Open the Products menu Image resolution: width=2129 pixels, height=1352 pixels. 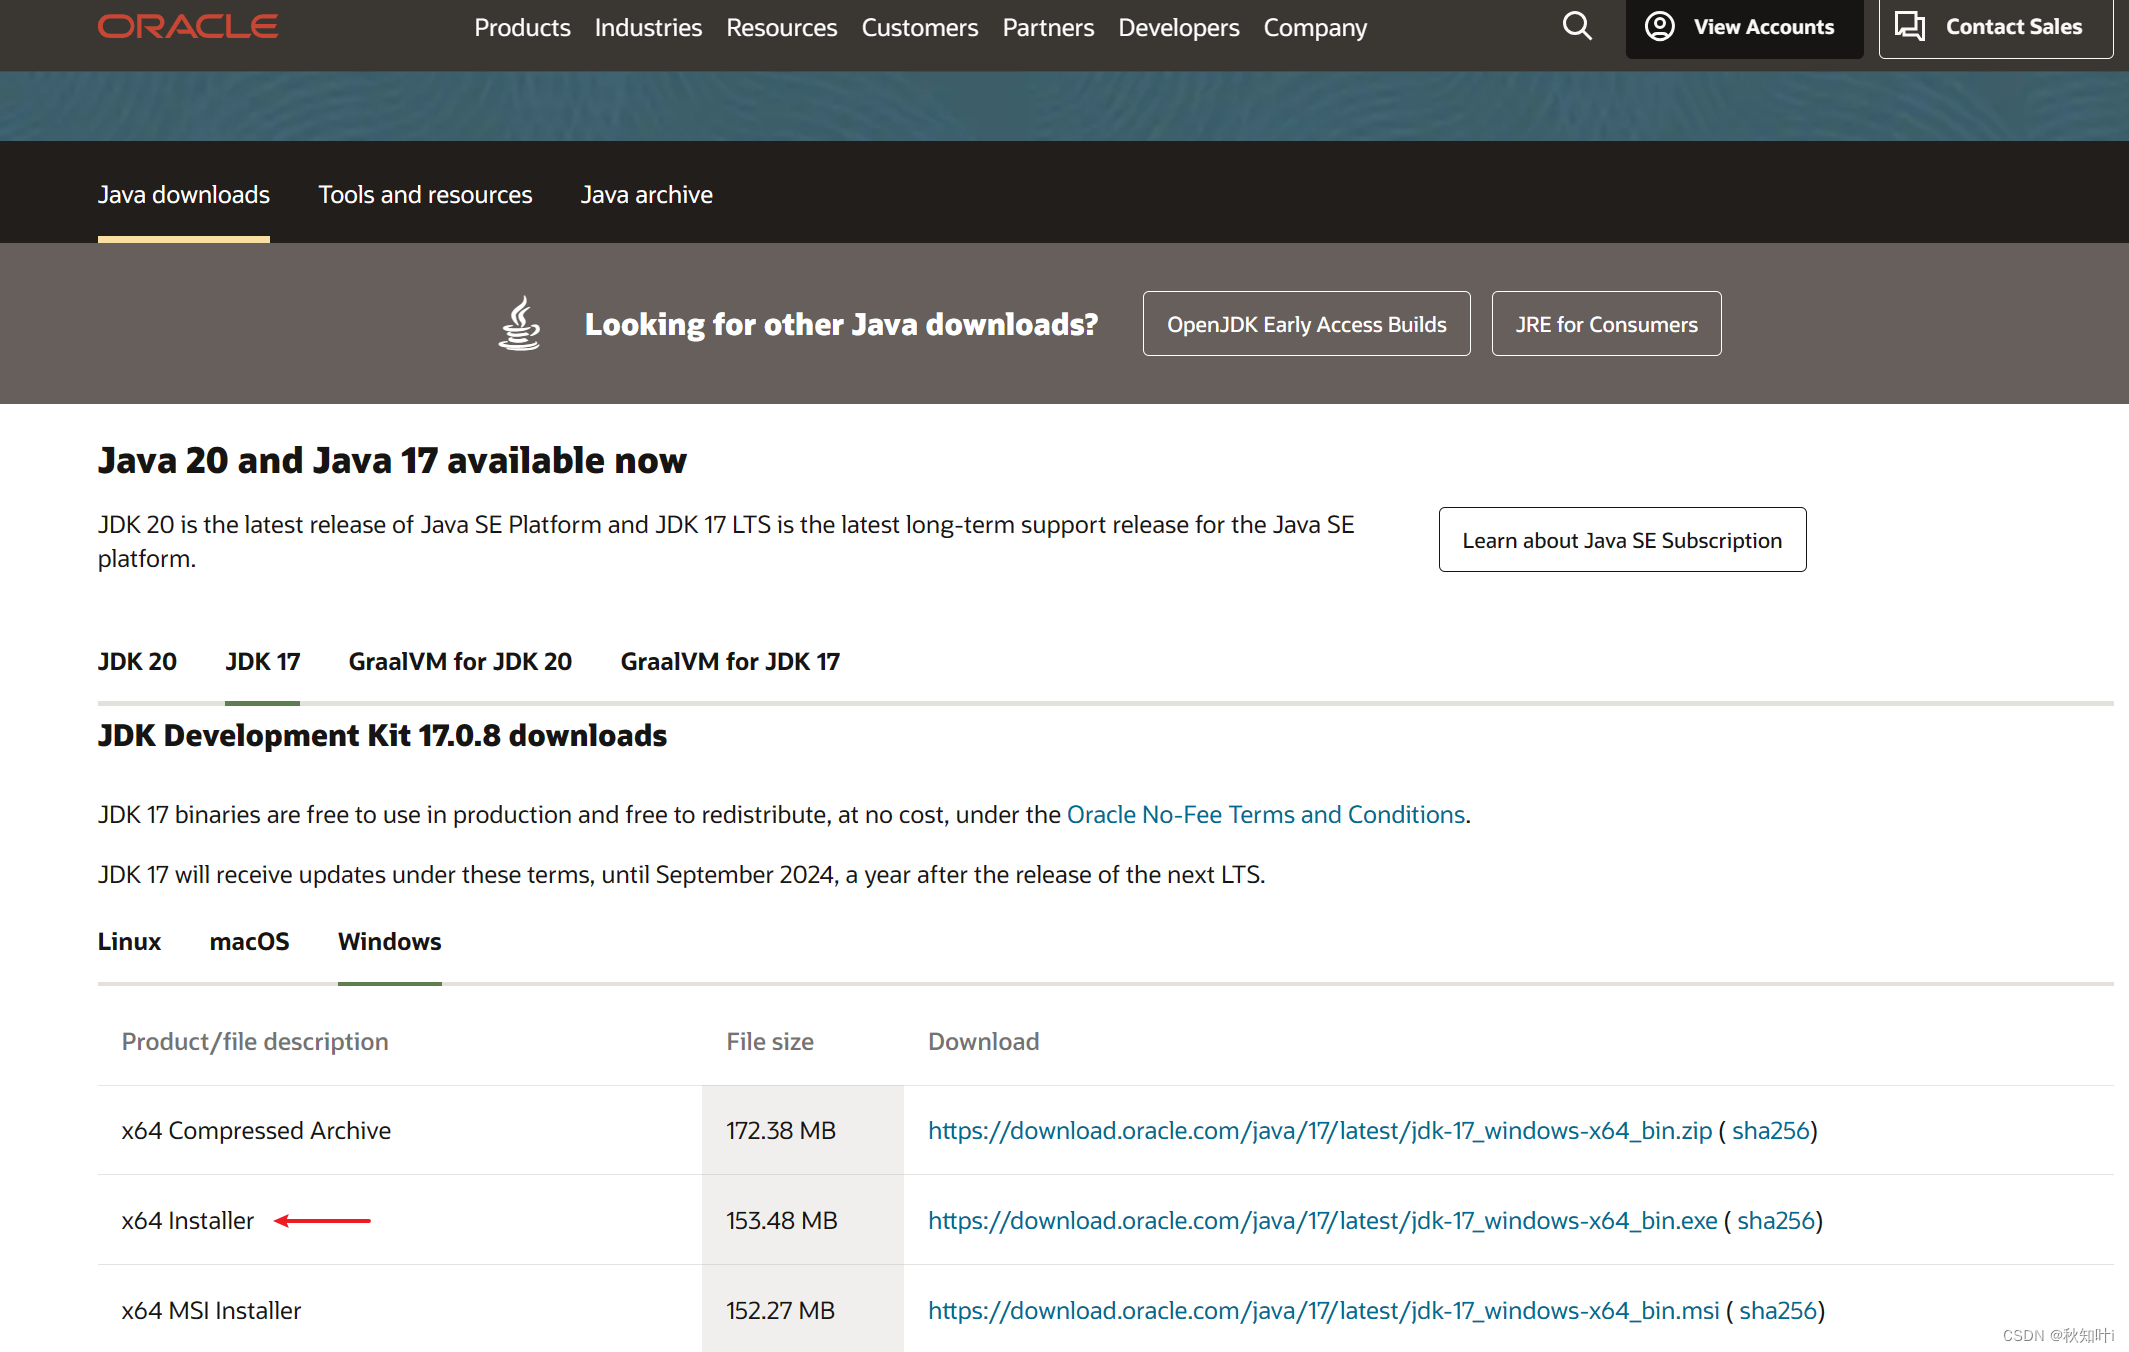pos(522,28)
